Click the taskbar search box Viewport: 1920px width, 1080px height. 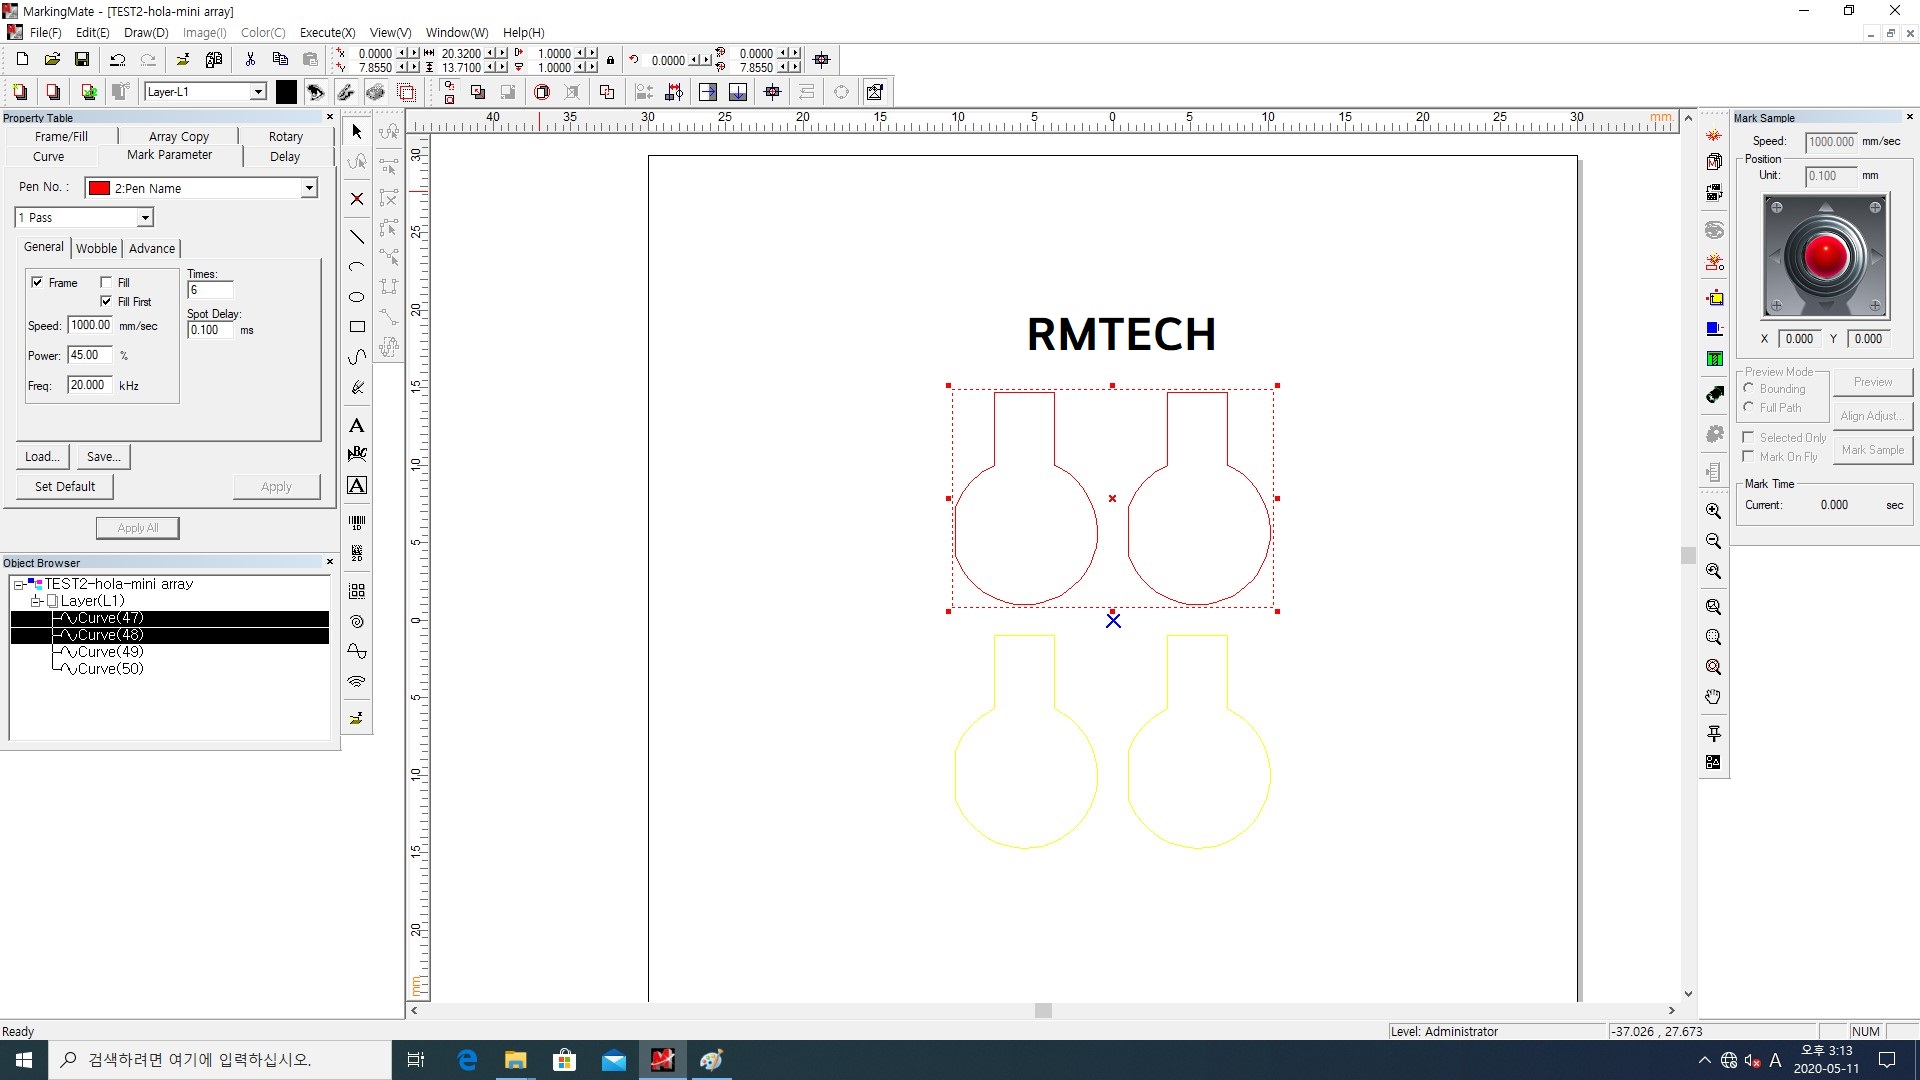pyautogui.click(x=220, y=1060)
